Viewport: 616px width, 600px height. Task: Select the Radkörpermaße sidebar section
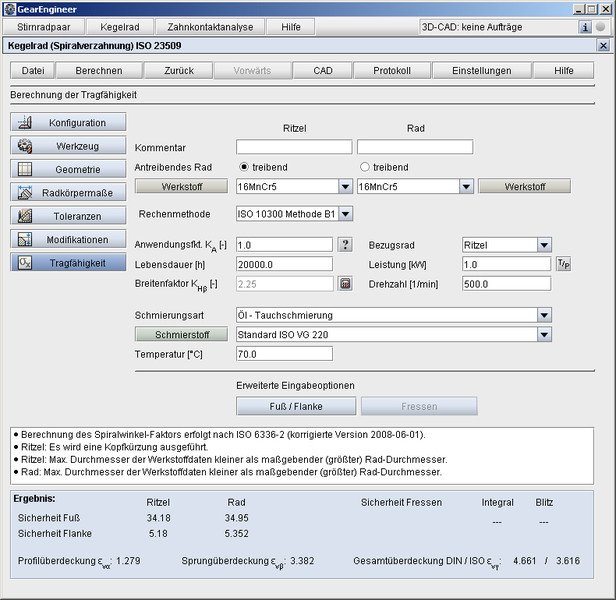click(68, 192)
